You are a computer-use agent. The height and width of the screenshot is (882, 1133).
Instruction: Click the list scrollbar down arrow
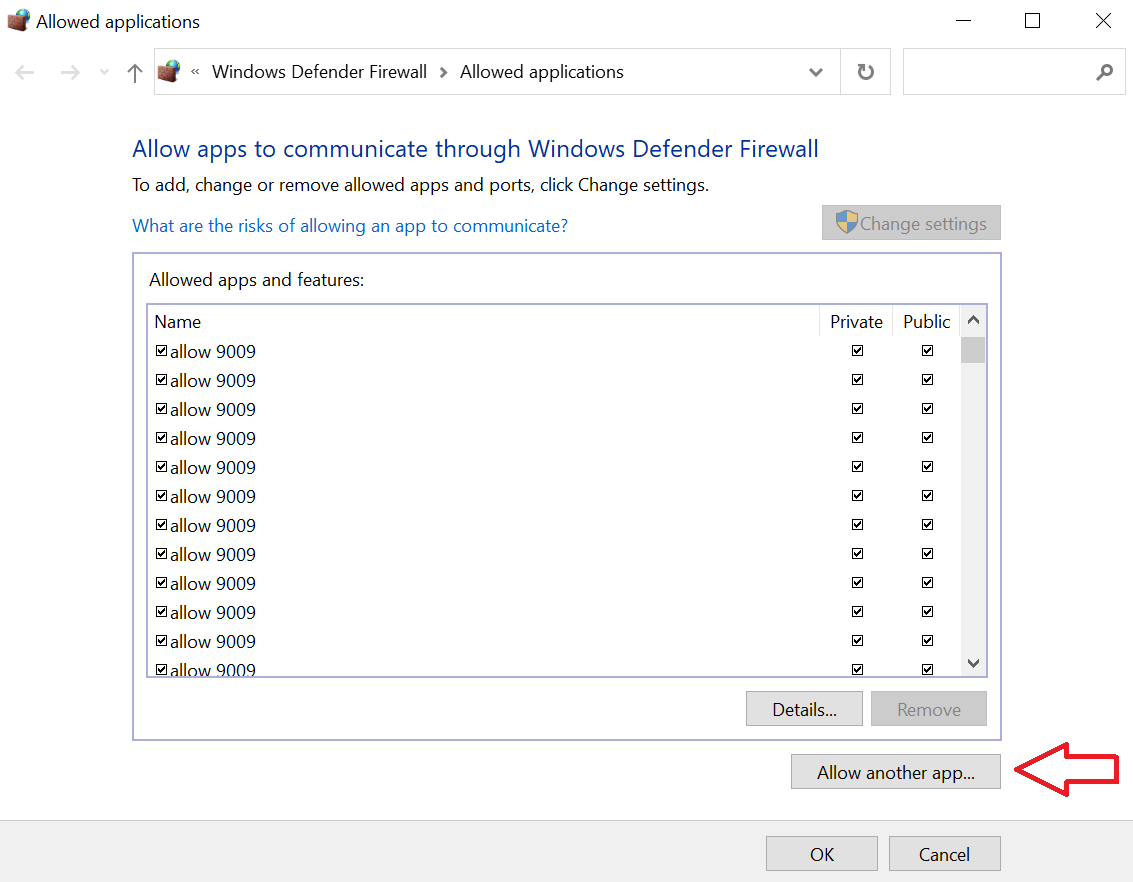click(973, 663)
